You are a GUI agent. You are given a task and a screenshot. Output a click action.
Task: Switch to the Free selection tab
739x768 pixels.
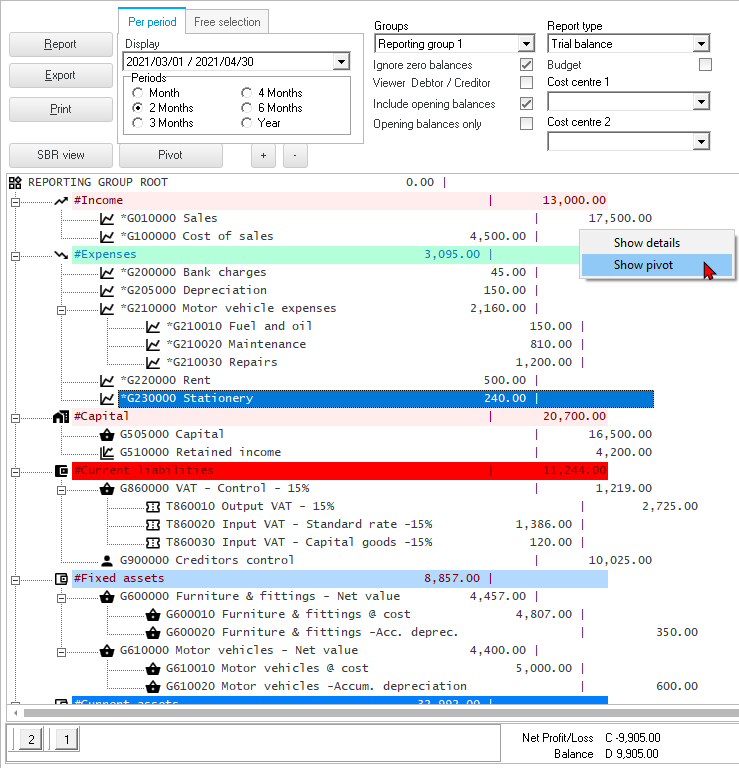click(x=227, y=22)
